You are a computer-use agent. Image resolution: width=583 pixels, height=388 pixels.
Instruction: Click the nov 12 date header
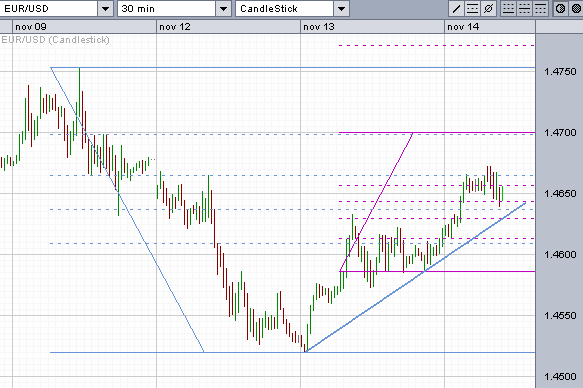(x=175, y=27)
